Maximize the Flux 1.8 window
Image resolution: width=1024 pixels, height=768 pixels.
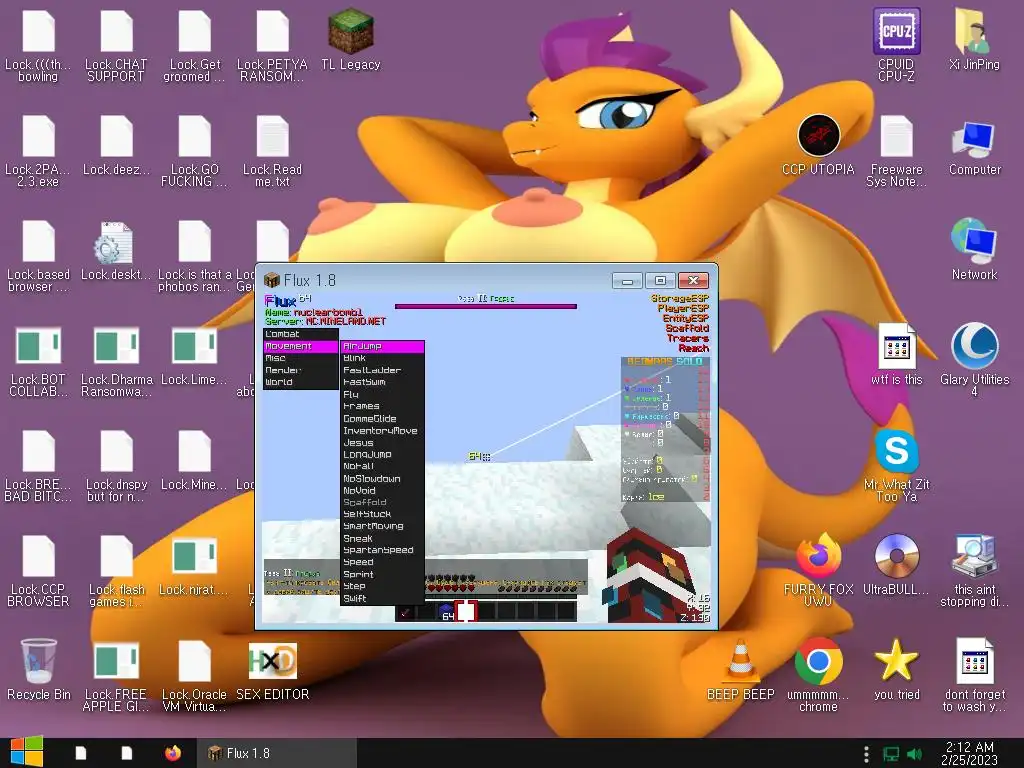point(660,281)
